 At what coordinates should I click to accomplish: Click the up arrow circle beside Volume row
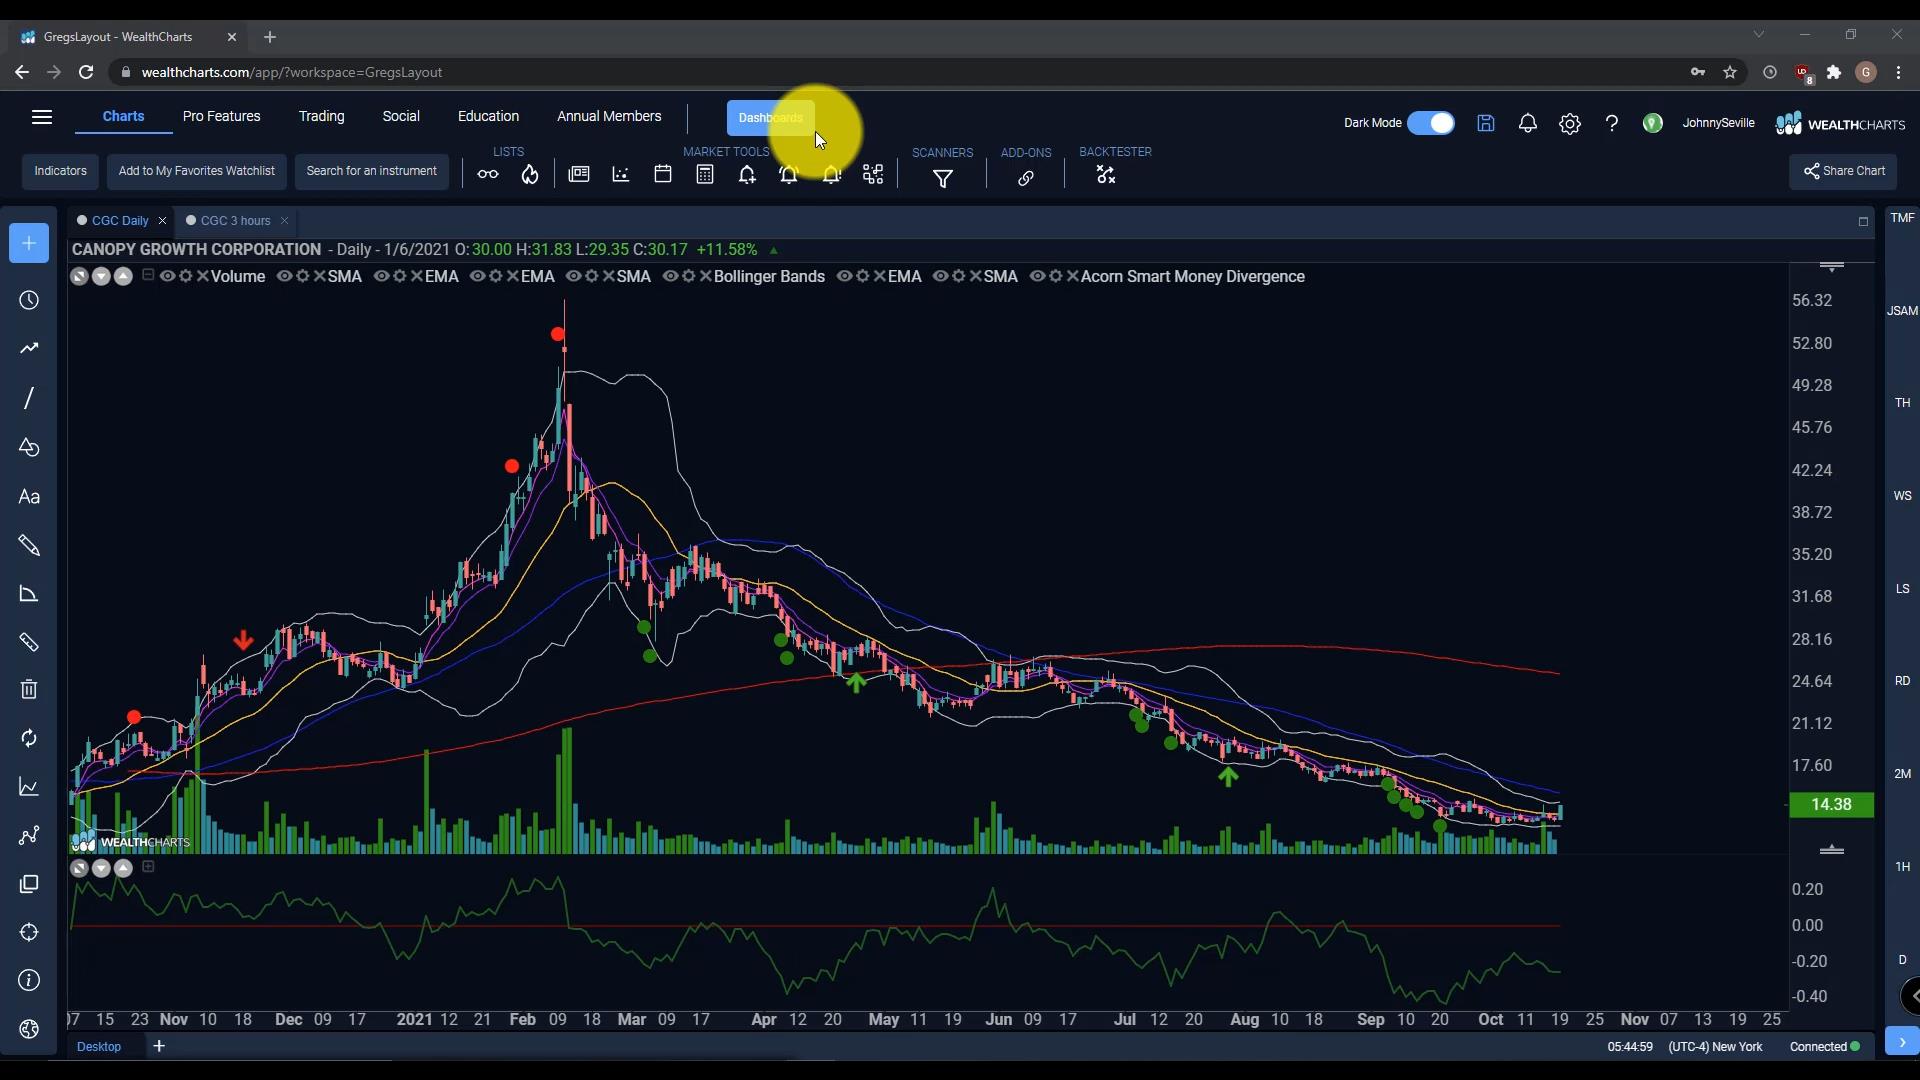point(123,276)
